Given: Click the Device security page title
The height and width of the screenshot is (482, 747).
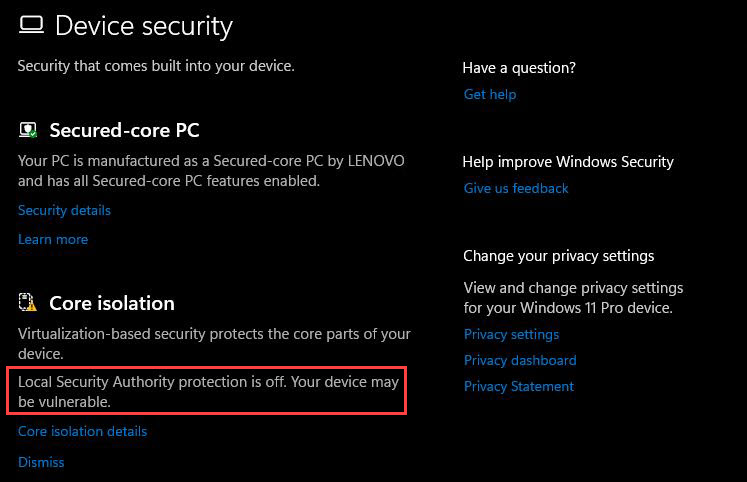Looking at the screenshot, I should point(144,26).
